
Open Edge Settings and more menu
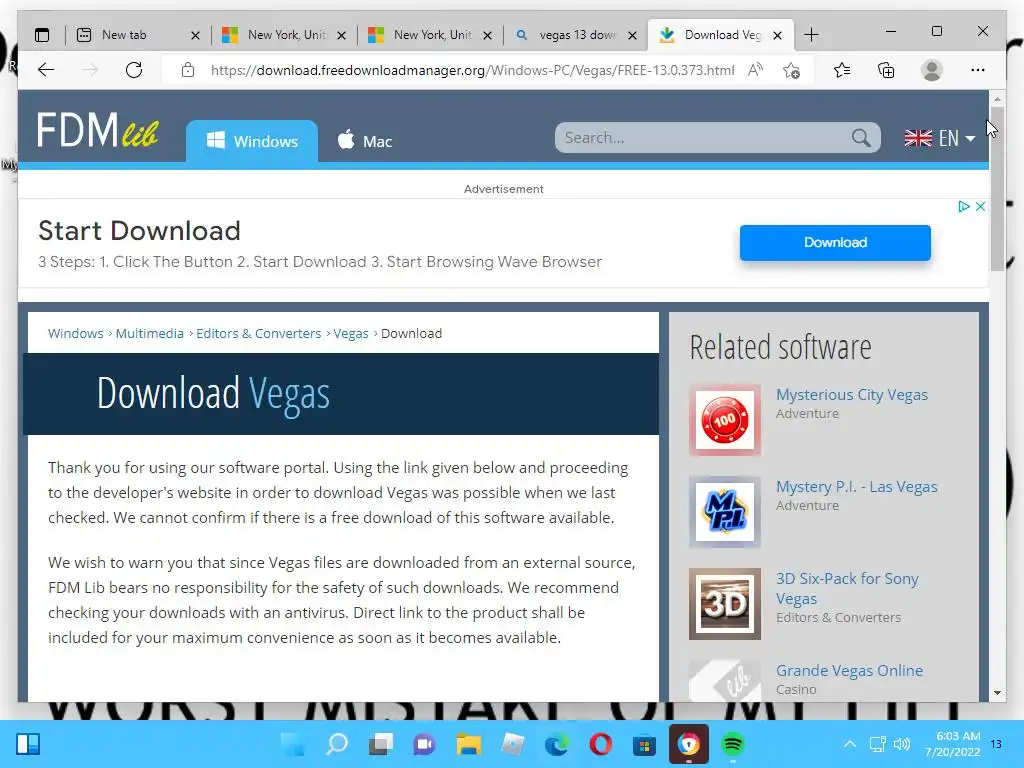[978, 70]
